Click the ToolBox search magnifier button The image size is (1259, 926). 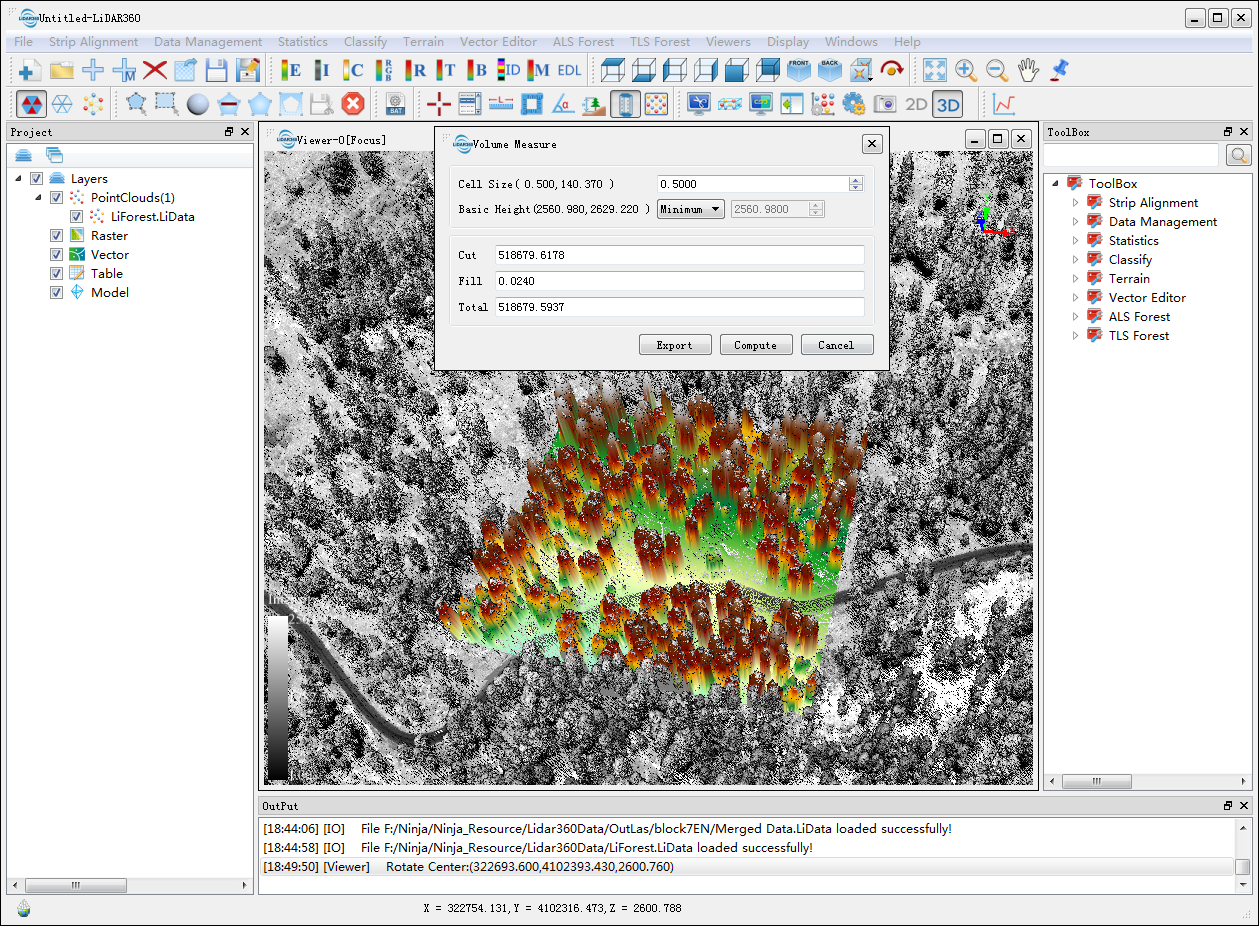point(1238,155)
